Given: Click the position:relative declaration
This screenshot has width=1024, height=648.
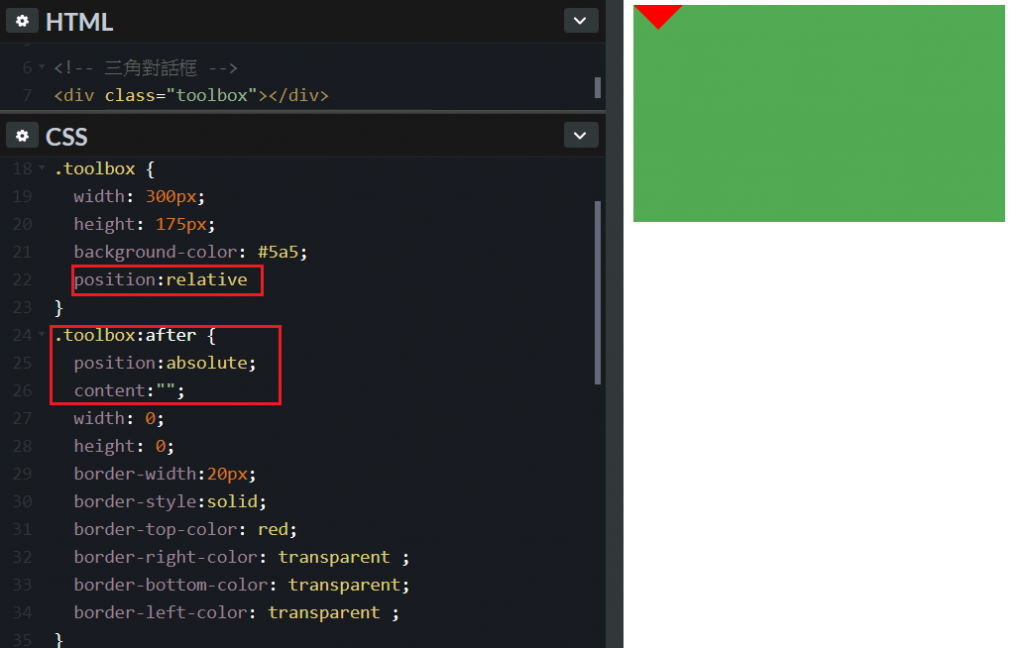Looking at the screenshot, I should 161,280.
